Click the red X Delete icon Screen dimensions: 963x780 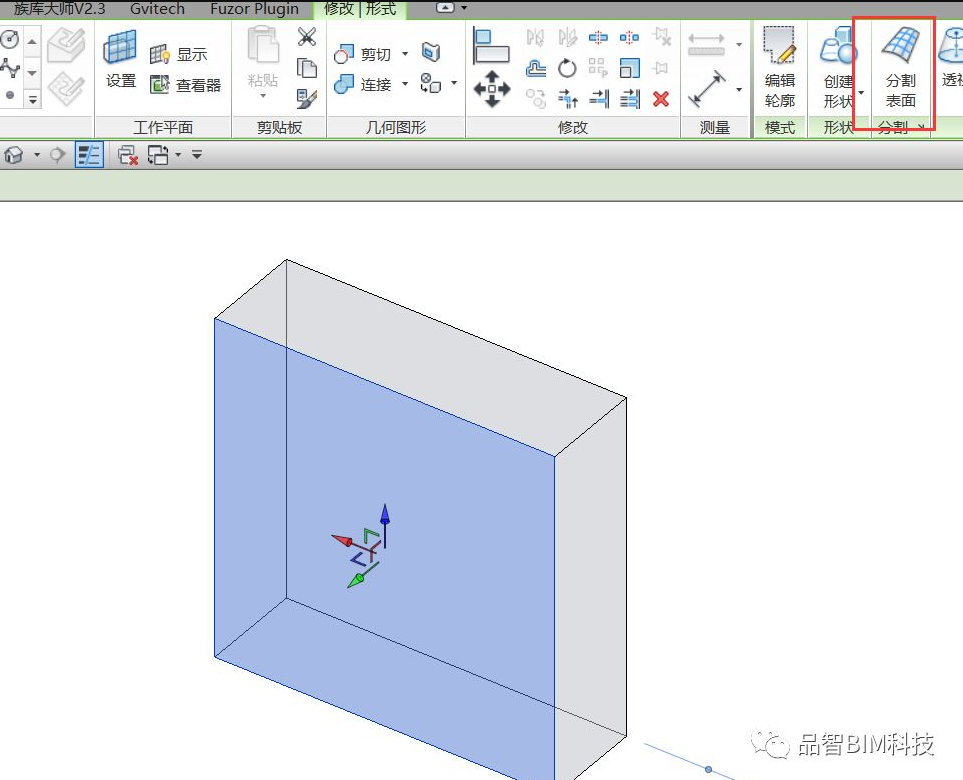point(661,98)
